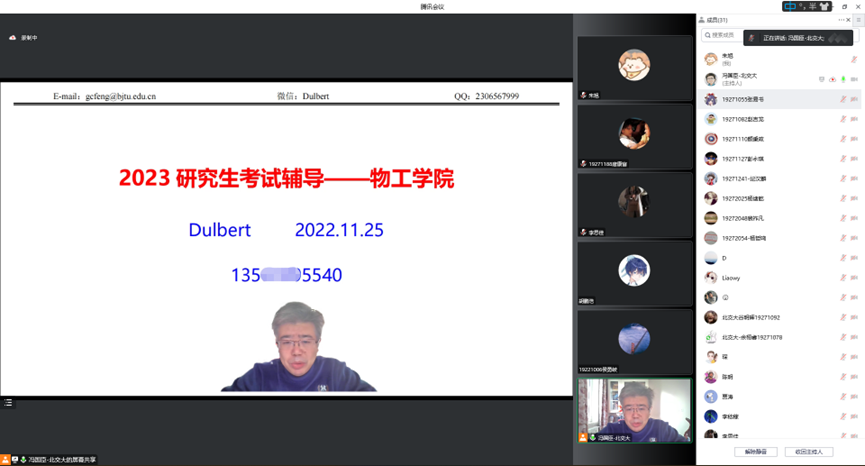Expand the 成员(31) members panel header
The height and width of the screenshot is (466, 865).
717,20
